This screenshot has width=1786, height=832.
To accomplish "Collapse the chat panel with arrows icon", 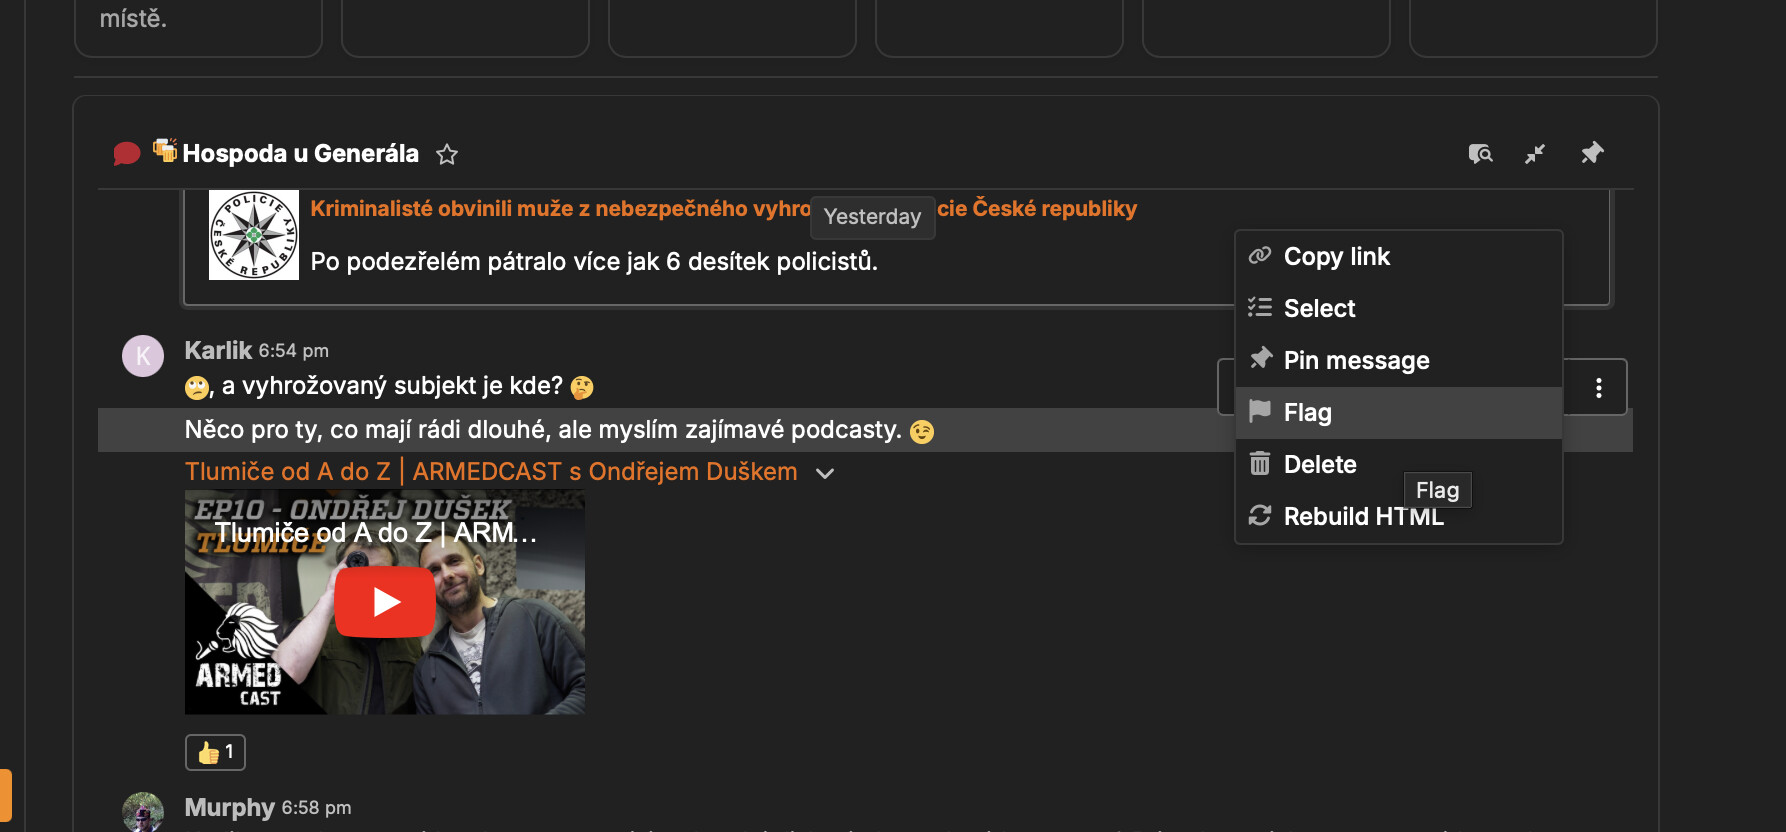I will (x=1535, y=153).
